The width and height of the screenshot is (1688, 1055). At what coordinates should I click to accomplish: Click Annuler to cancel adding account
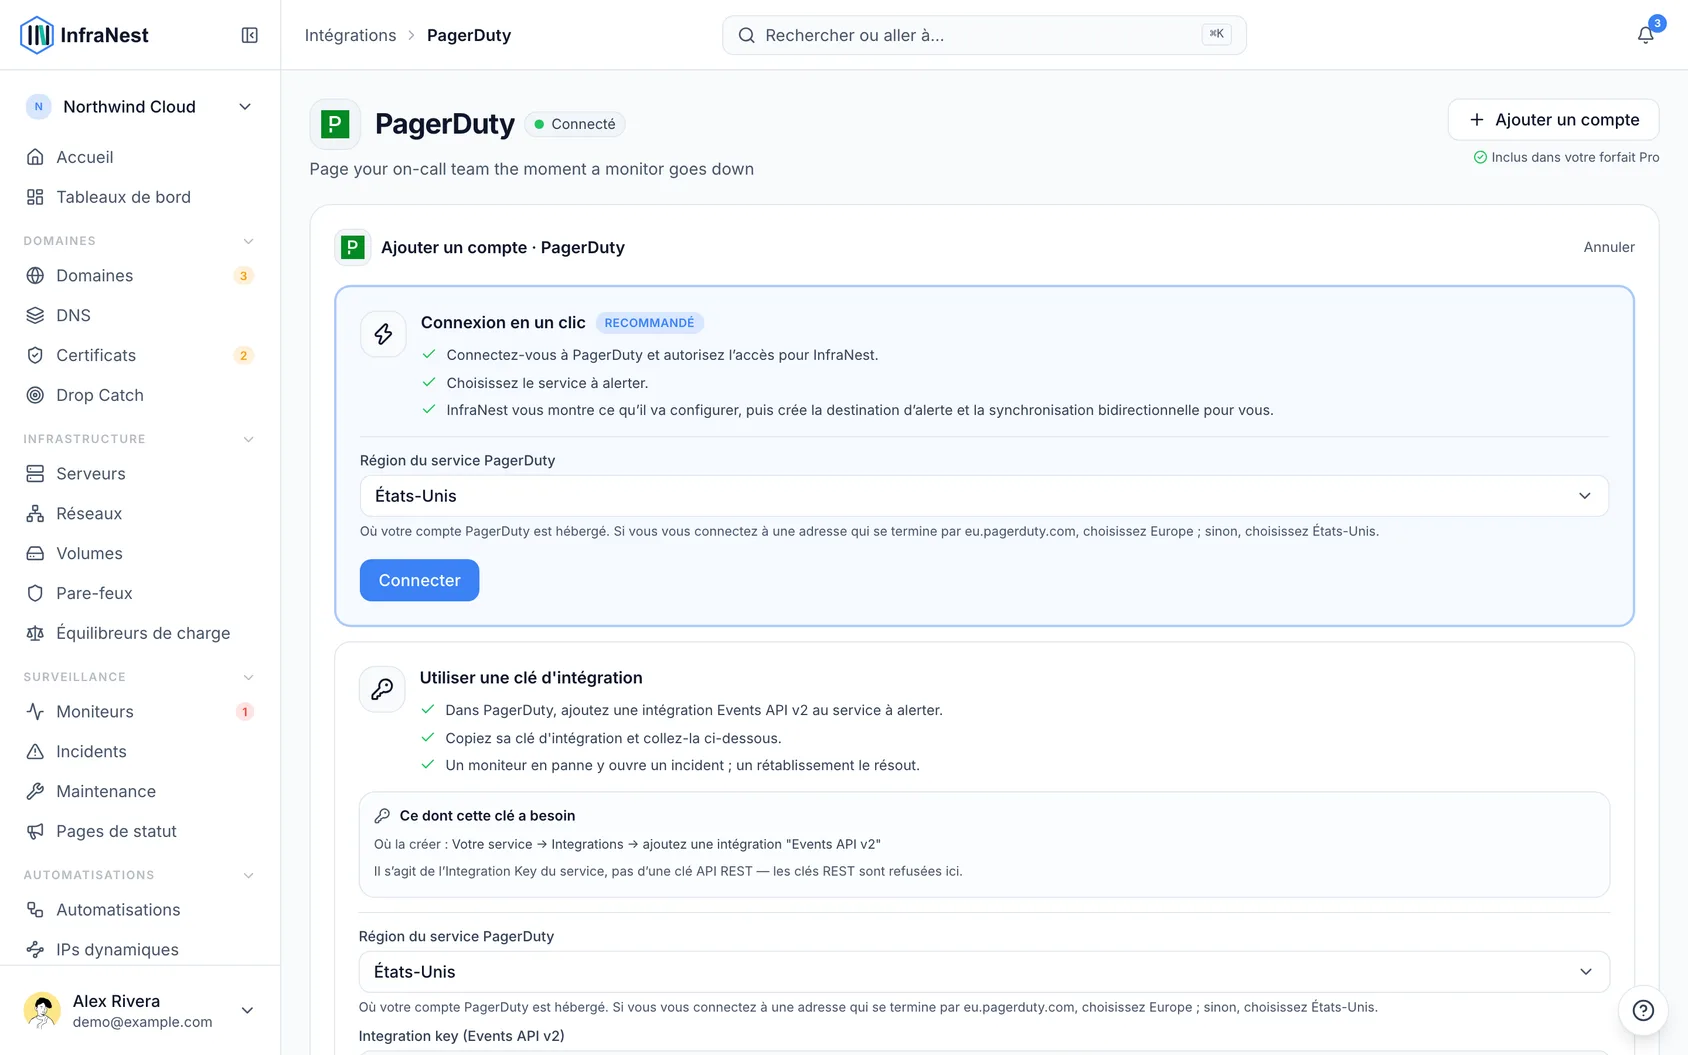[x=1609, y=247]
